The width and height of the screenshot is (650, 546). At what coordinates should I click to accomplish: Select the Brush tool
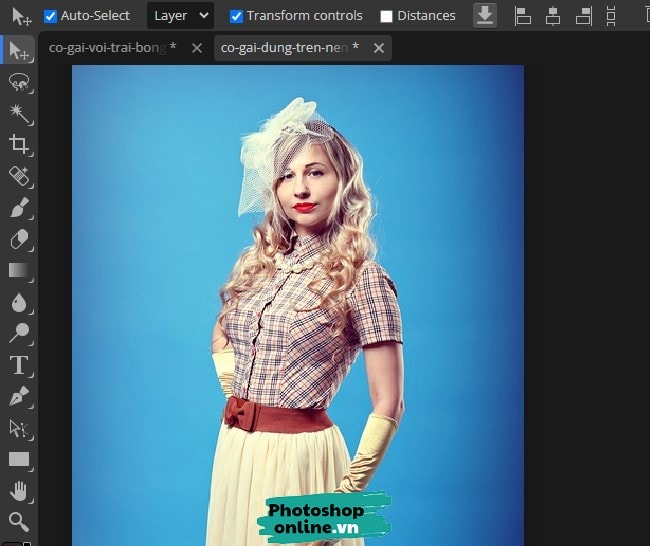[19, 208]
